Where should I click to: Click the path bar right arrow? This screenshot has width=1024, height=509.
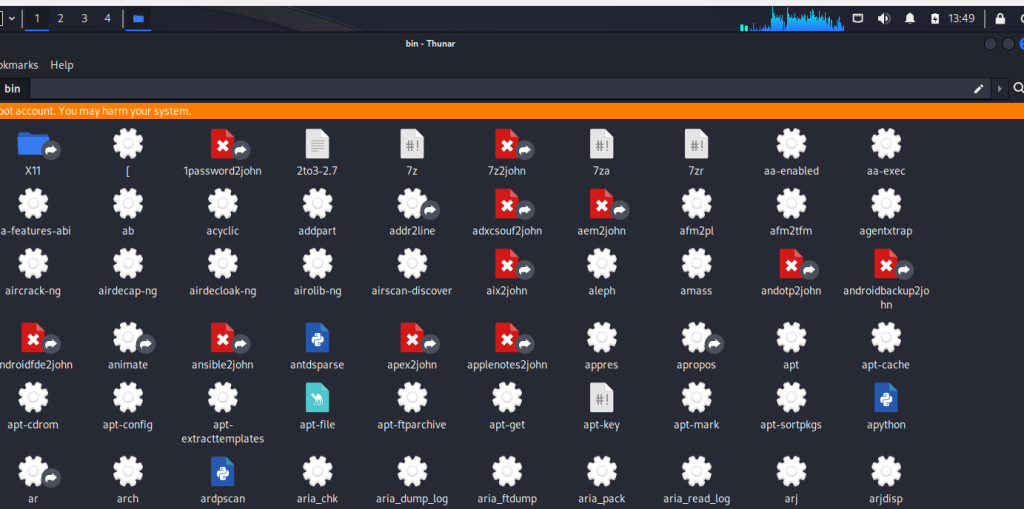[999, 89]
